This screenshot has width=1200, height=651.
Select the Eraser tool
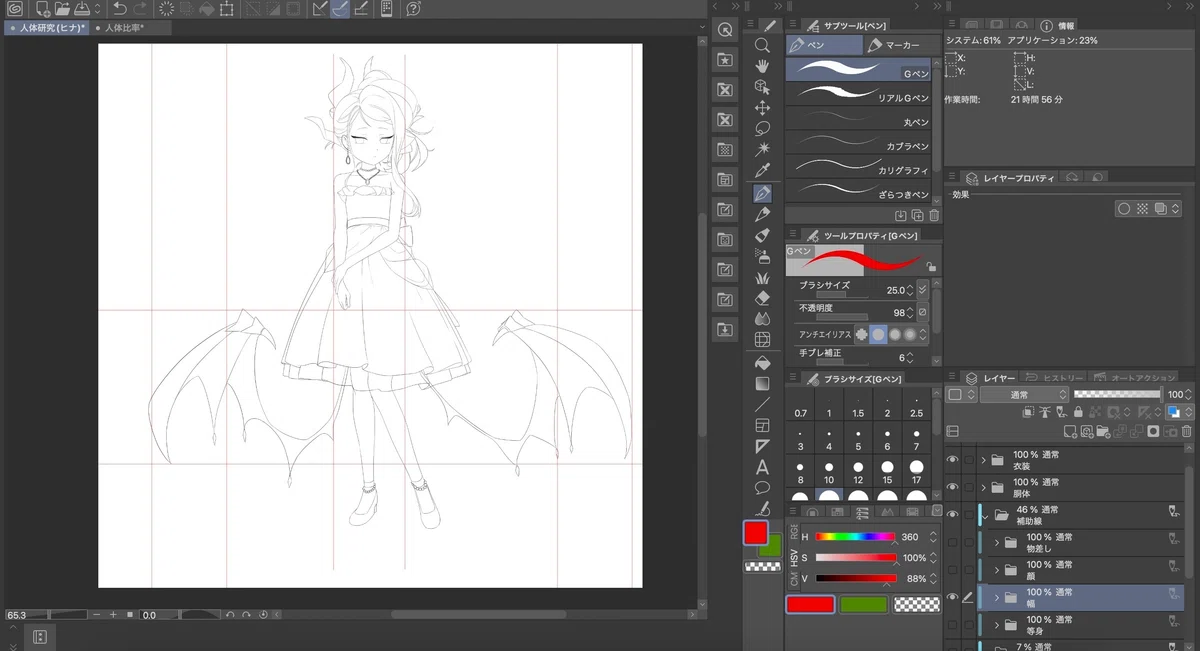(762, 298)
